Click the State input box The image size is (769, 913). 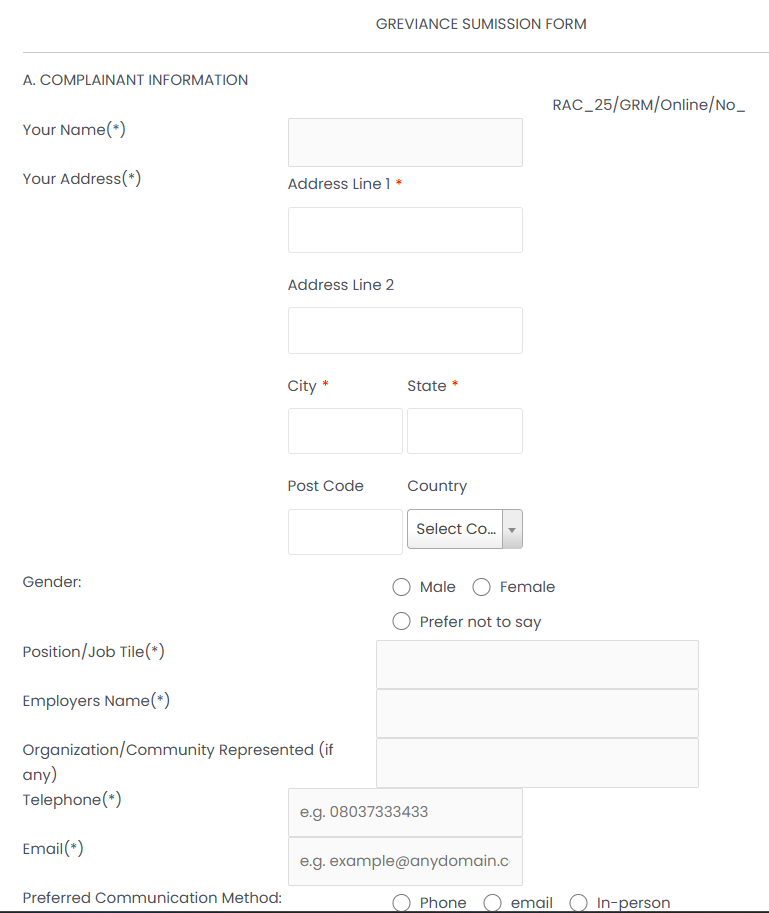[464, 431]
